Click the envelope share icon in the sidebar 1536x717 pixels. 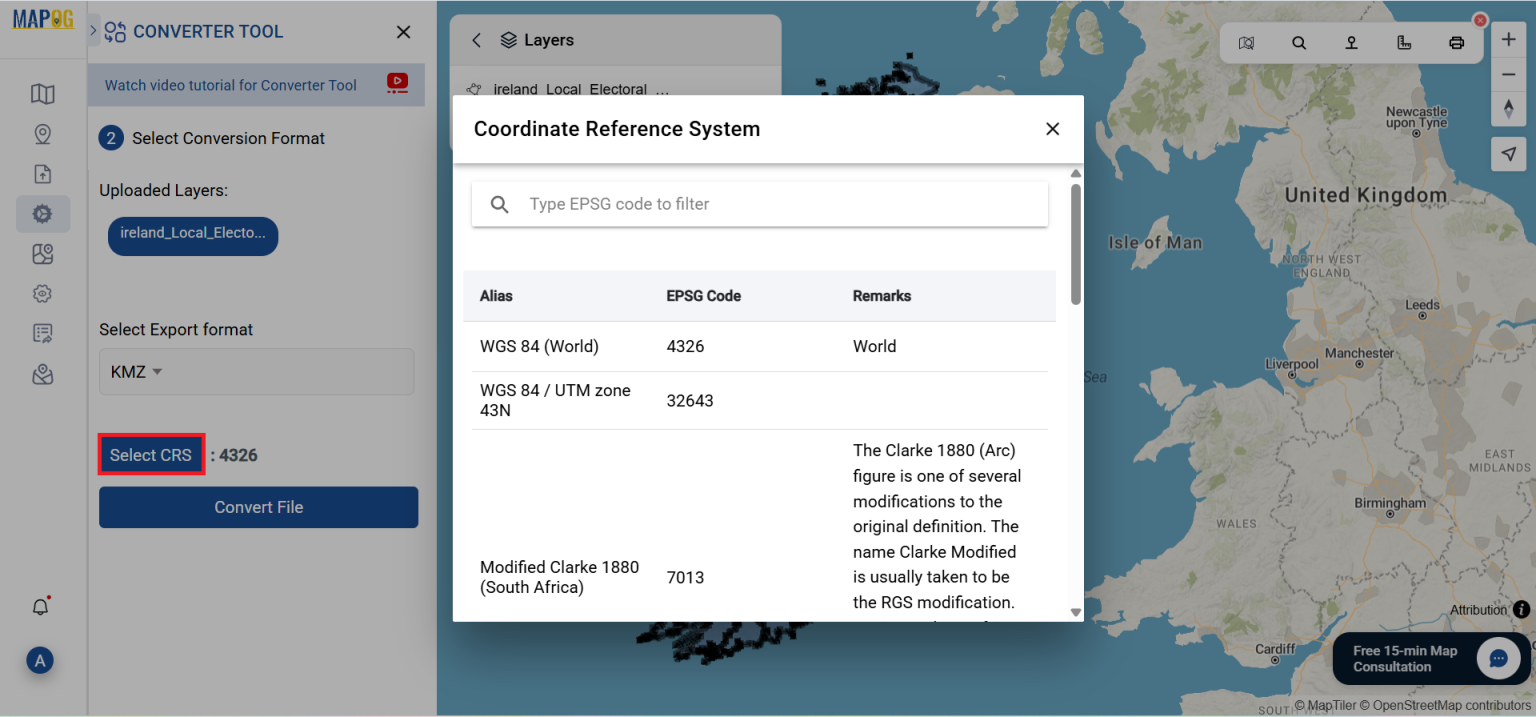[43, 373]
